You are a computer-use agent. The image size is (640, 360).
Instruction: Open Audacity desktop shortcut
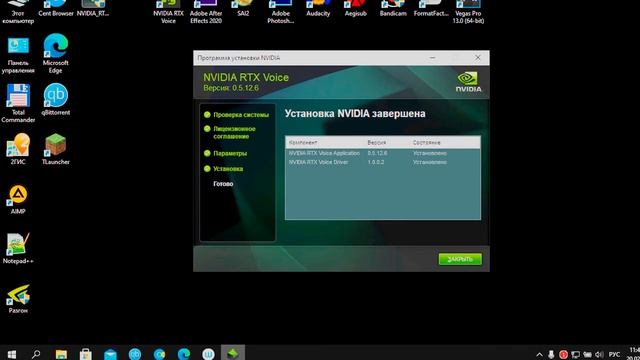point(318,8)
